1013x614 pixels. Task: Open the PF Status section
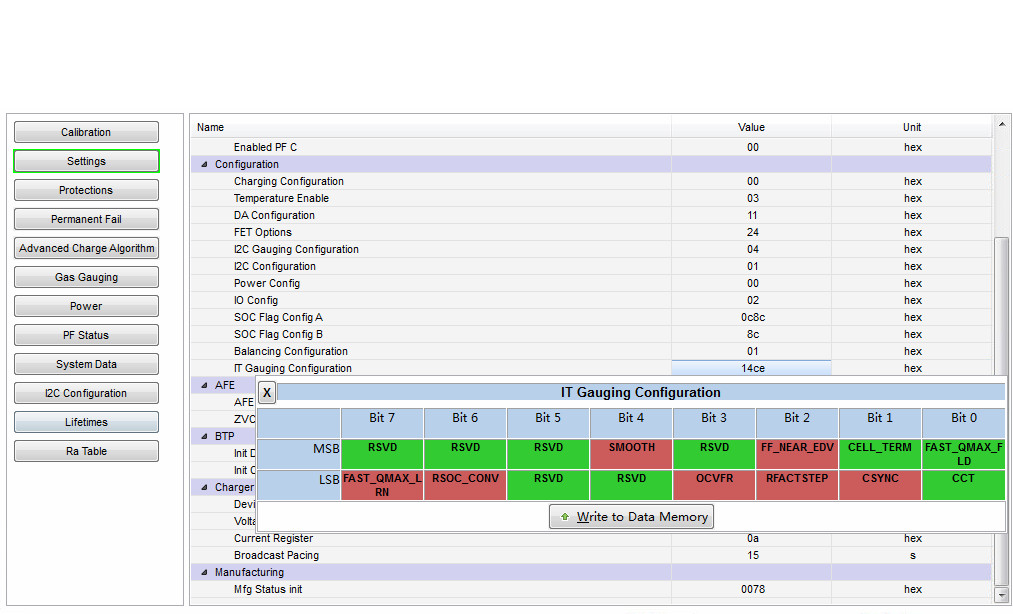[86, 335]
